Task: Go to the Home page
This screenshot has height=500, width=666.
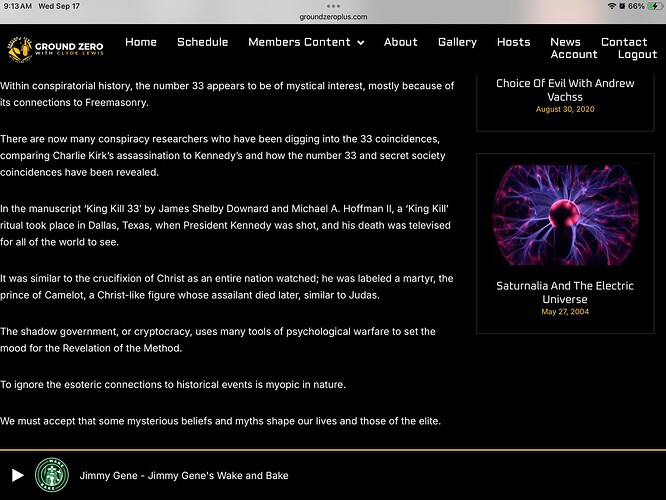Action: [x=141, y=42]
